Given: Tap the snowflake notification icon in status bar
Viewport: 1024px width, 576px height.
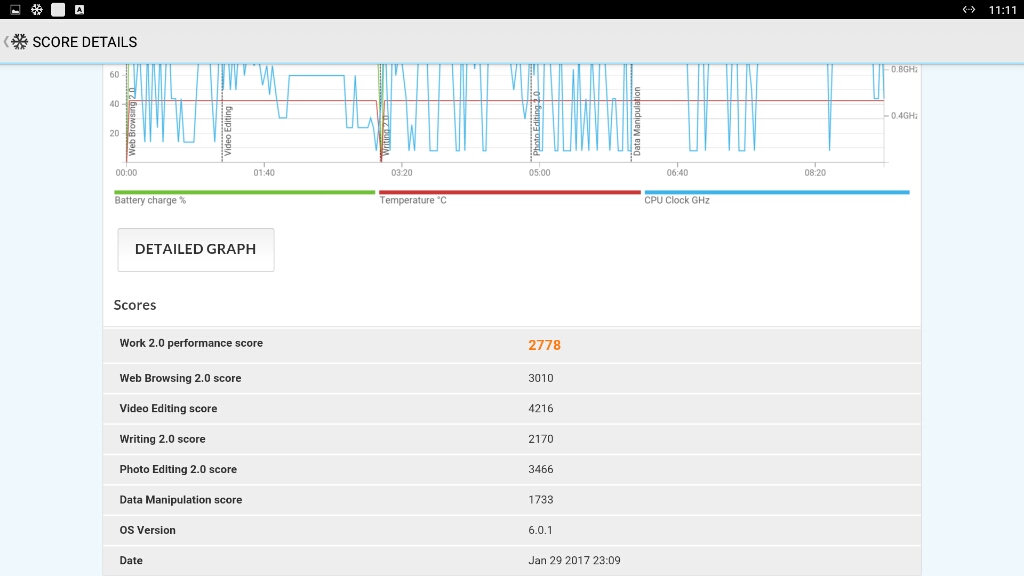Looking at the screenshot, I should click(37, 10).
